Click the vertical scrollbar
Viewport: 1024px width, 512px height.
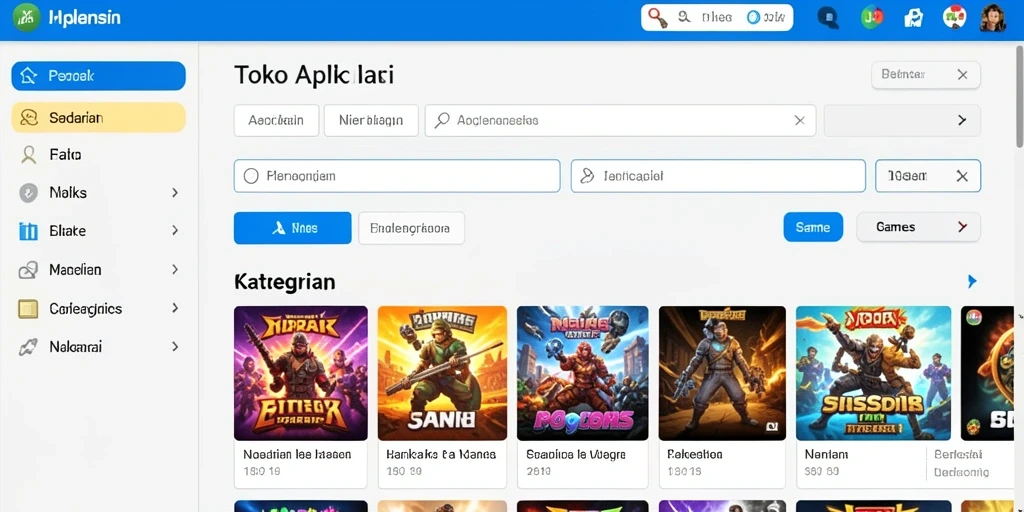tap(1019, 98)
